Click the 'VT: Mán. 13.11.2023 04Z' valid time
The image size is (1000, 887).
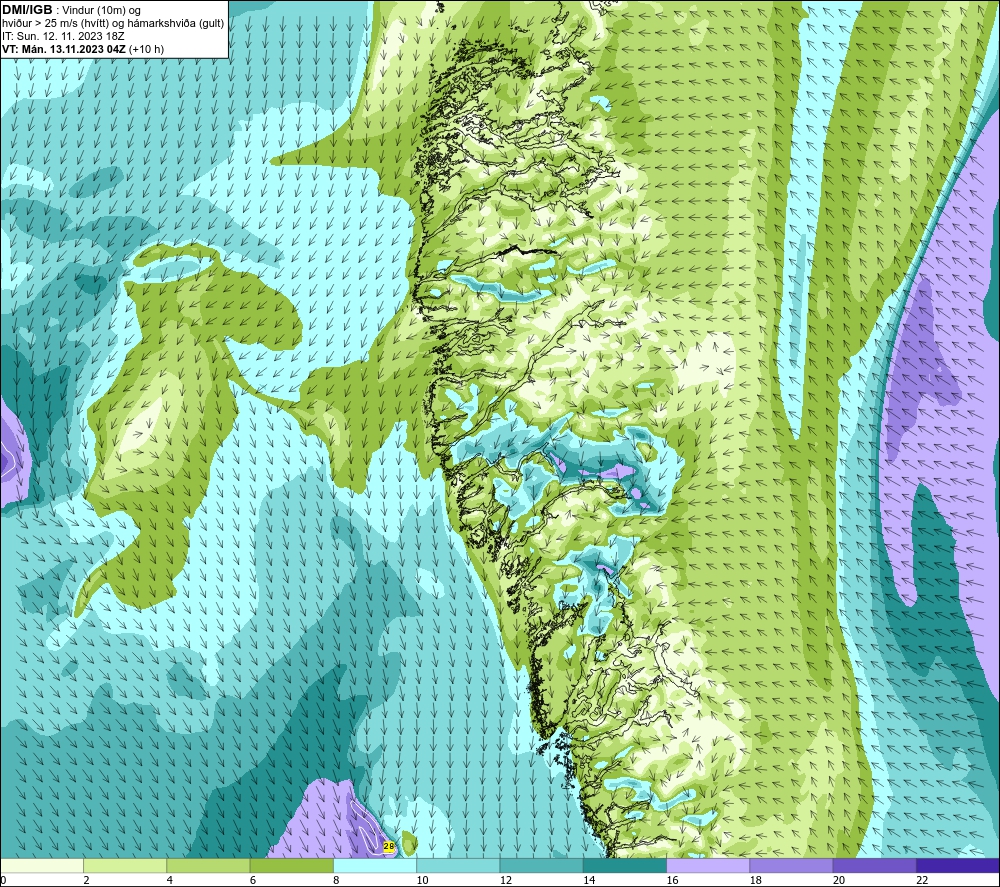[x=64, y=49]
